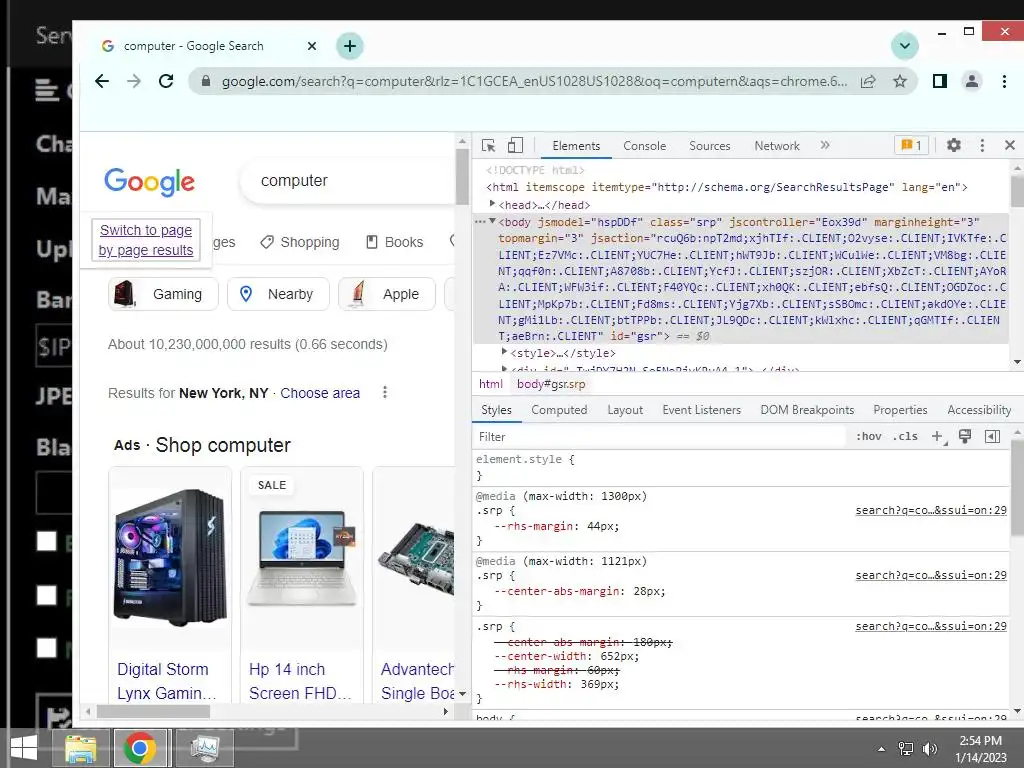Open Digital Storm Lynx Gaming product image
The width and height of the screenshot is (1024, 768).
point(170,557)
